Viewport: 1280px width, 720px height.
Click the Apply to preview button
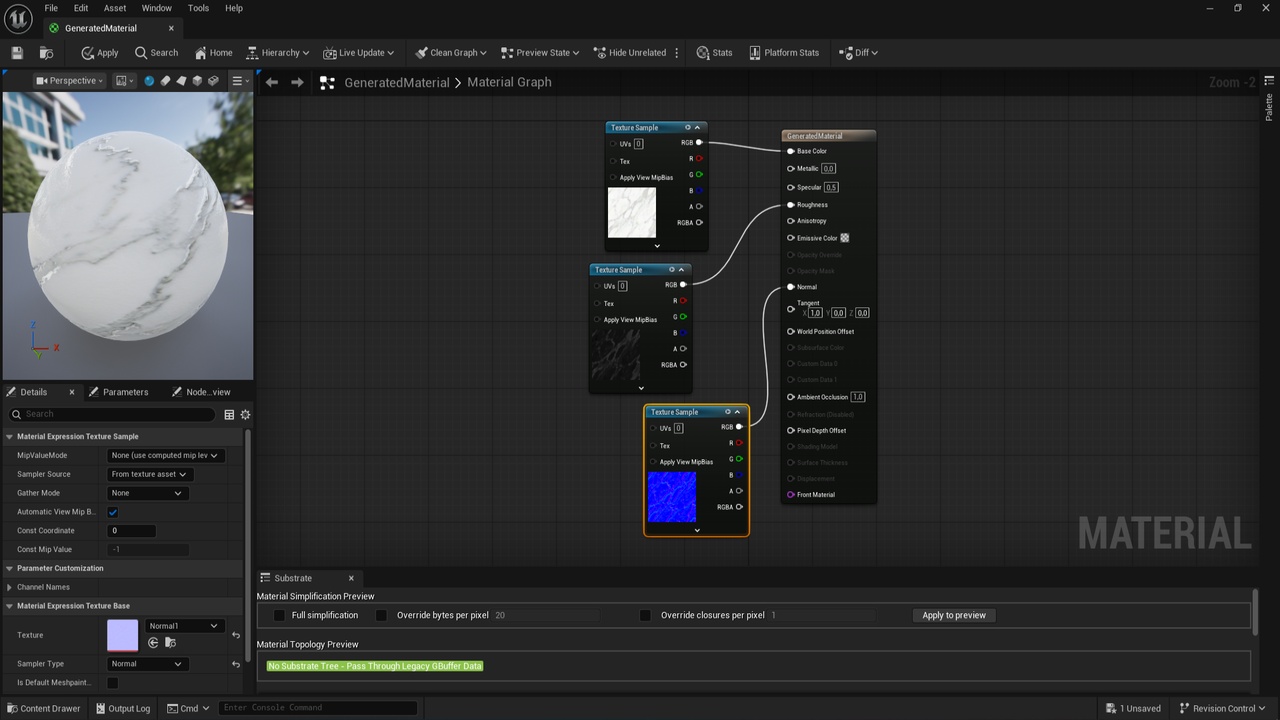pyautogui.click(x=954, y=615)
